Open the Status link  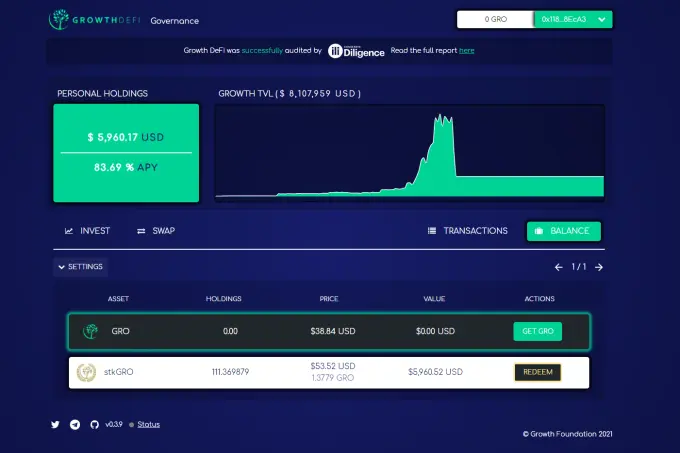tap(149, 424)
